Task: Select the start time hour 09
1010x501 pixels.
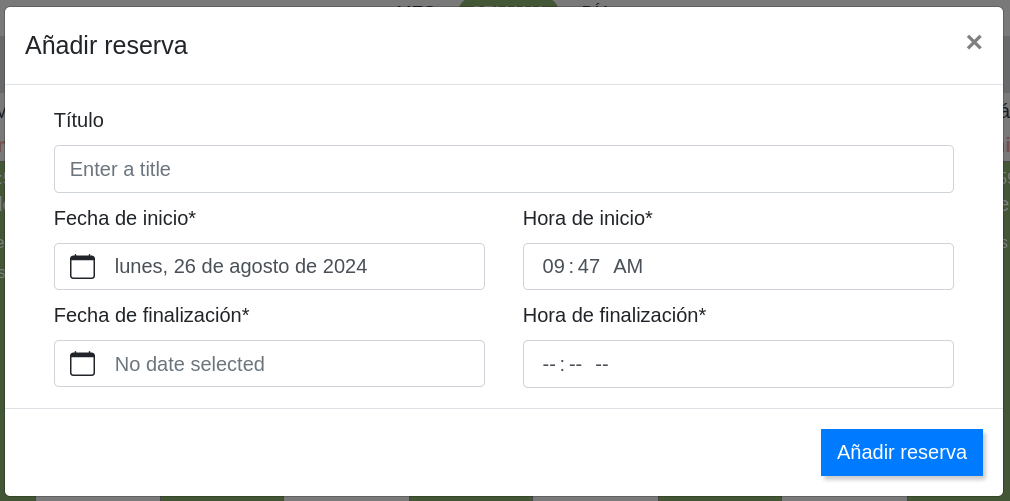Action: [x=553, y=266]
